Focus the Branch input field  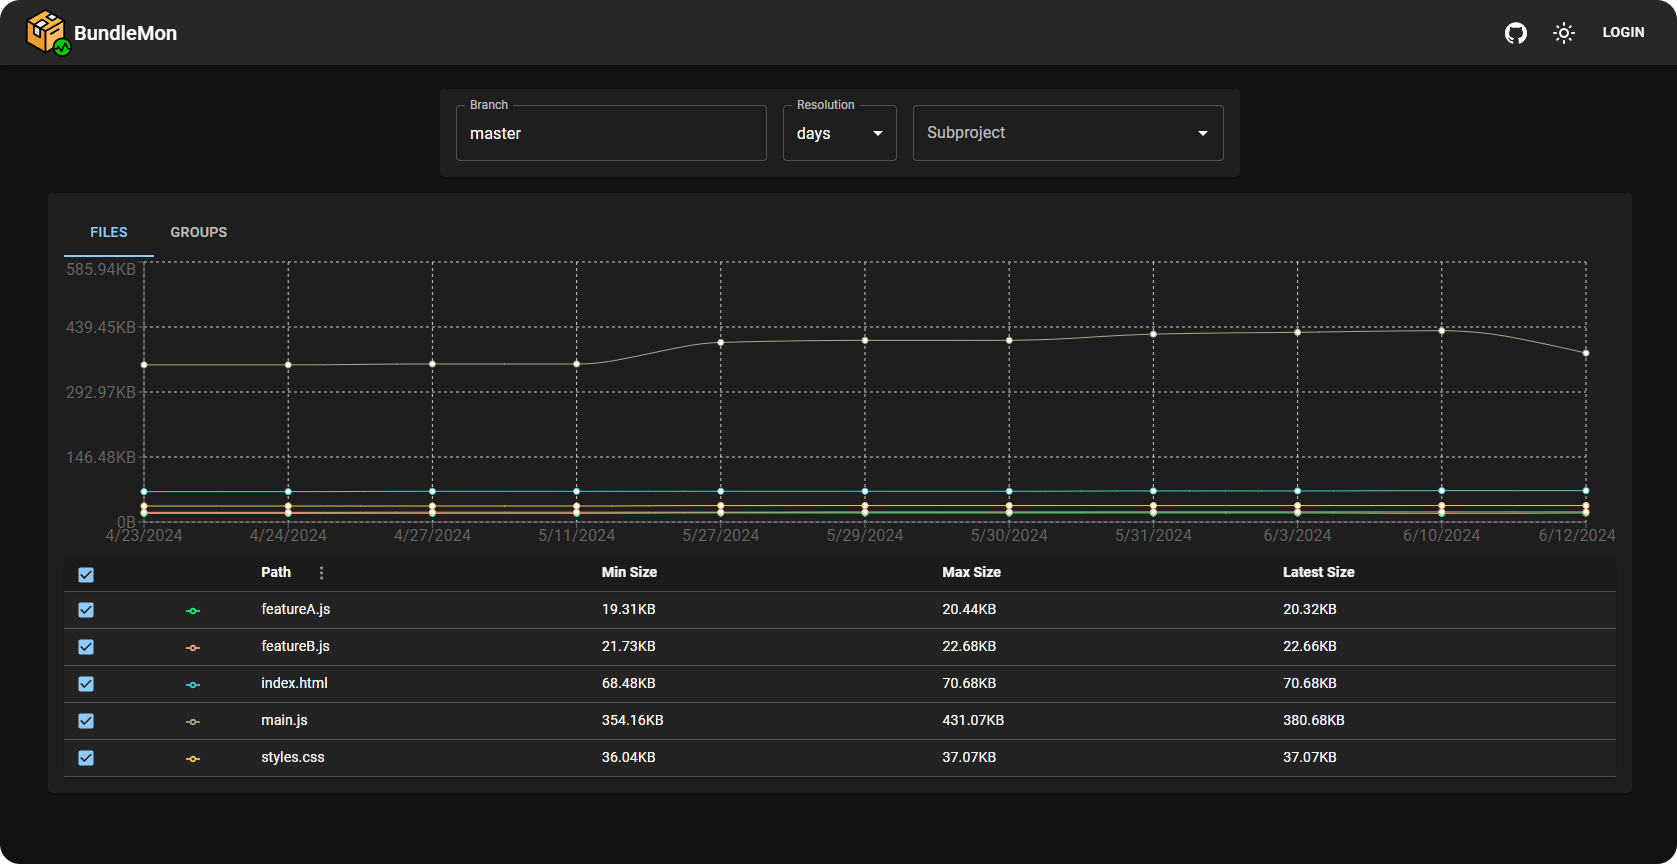[611, 133]
